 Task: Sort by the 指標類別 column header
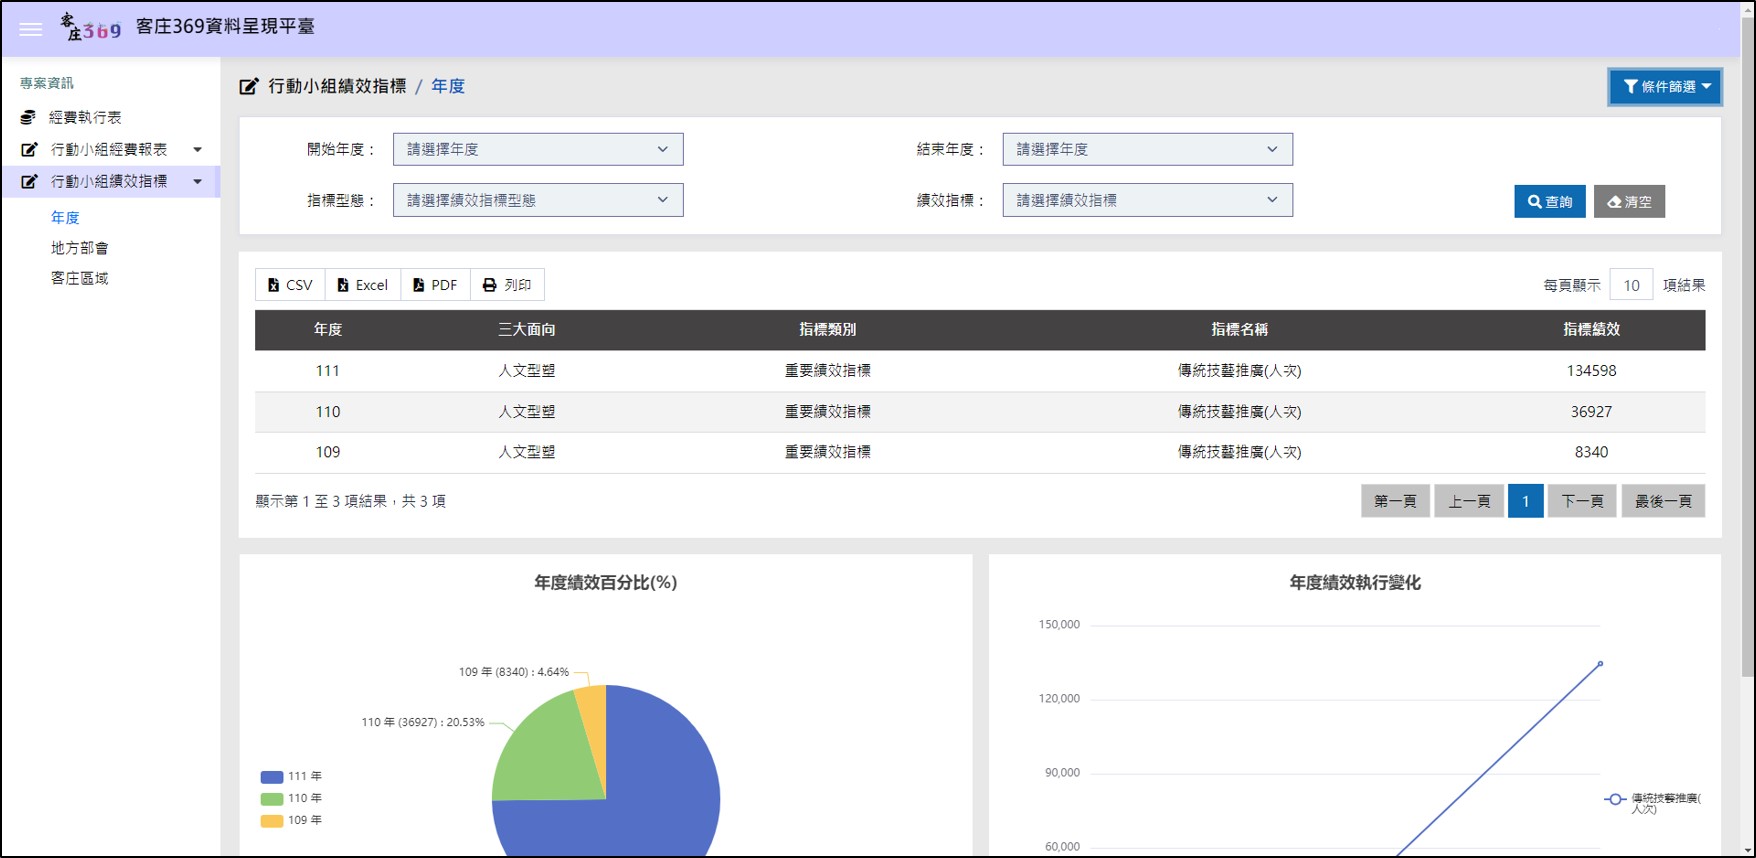click(828, 330)
